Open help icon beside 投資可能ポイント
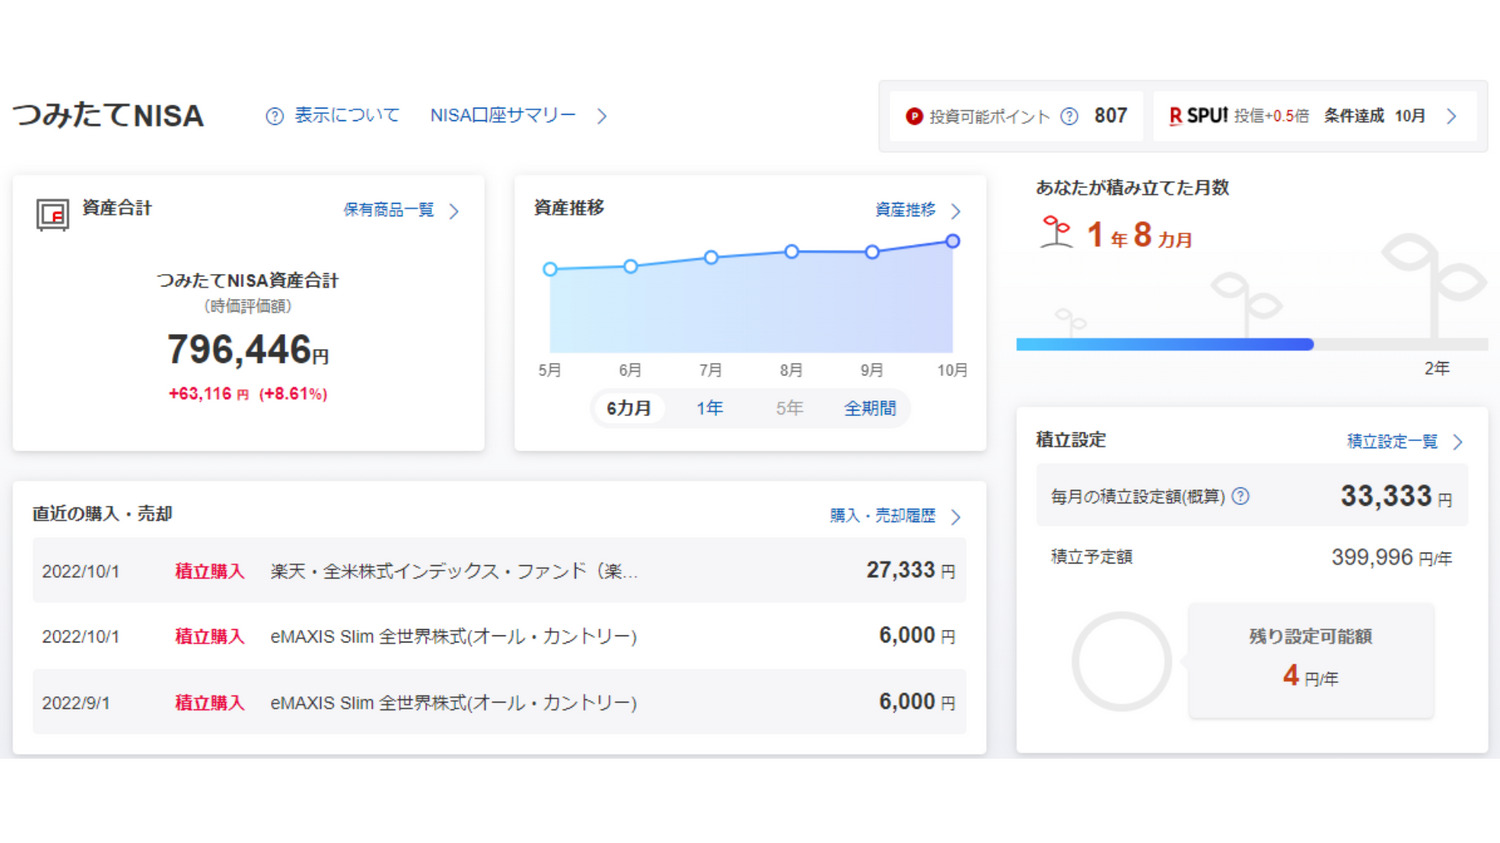This screenshot has width=1500, height=843. tap(1069, 116)
